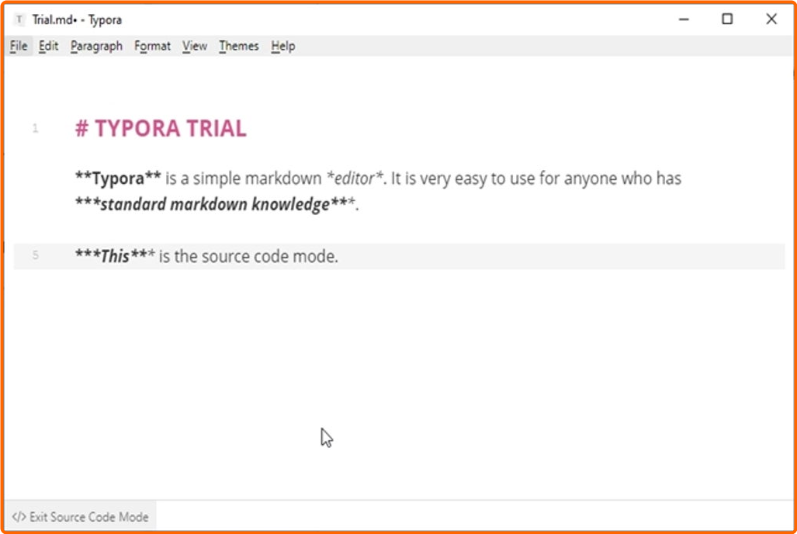Open the File menu
Image resolution: width=797 pixels, height=534 pixels.
[x=19, y=46]
